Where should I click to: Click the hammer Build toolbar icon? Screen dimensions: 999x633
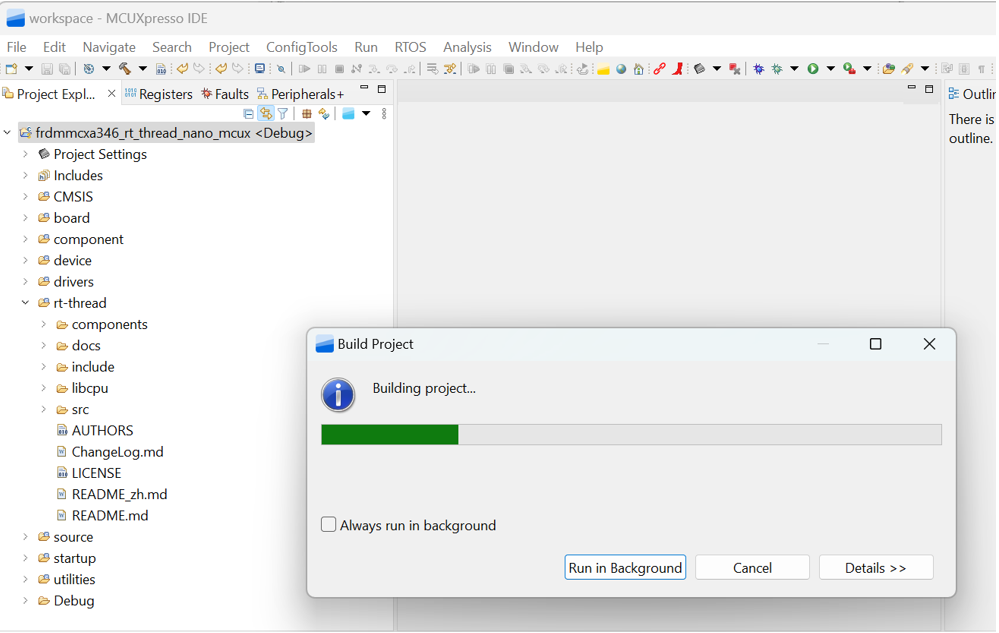click(125, 69)
